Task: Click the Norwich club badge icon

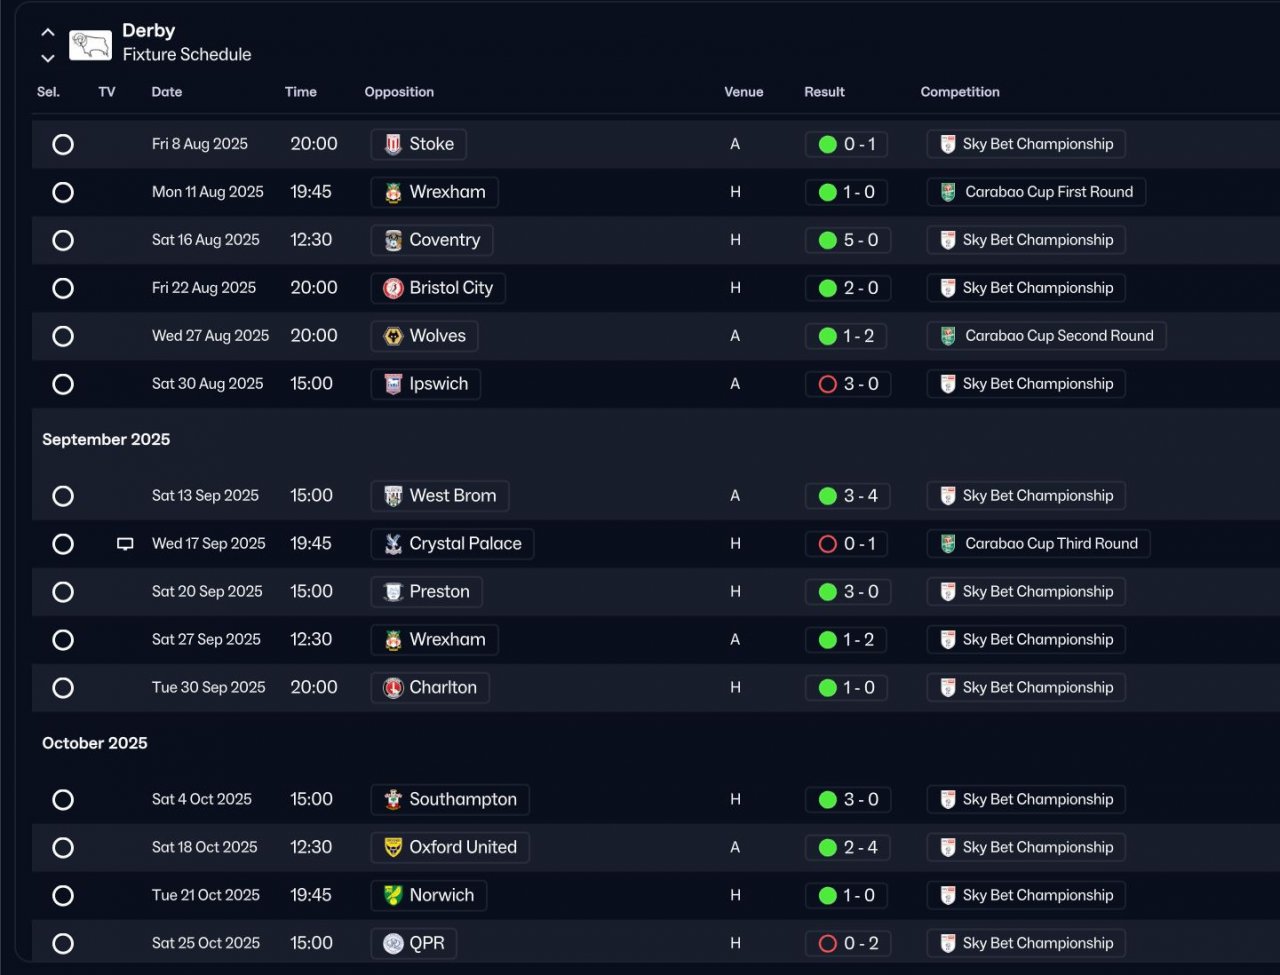Action: click(x=393, y=896)
